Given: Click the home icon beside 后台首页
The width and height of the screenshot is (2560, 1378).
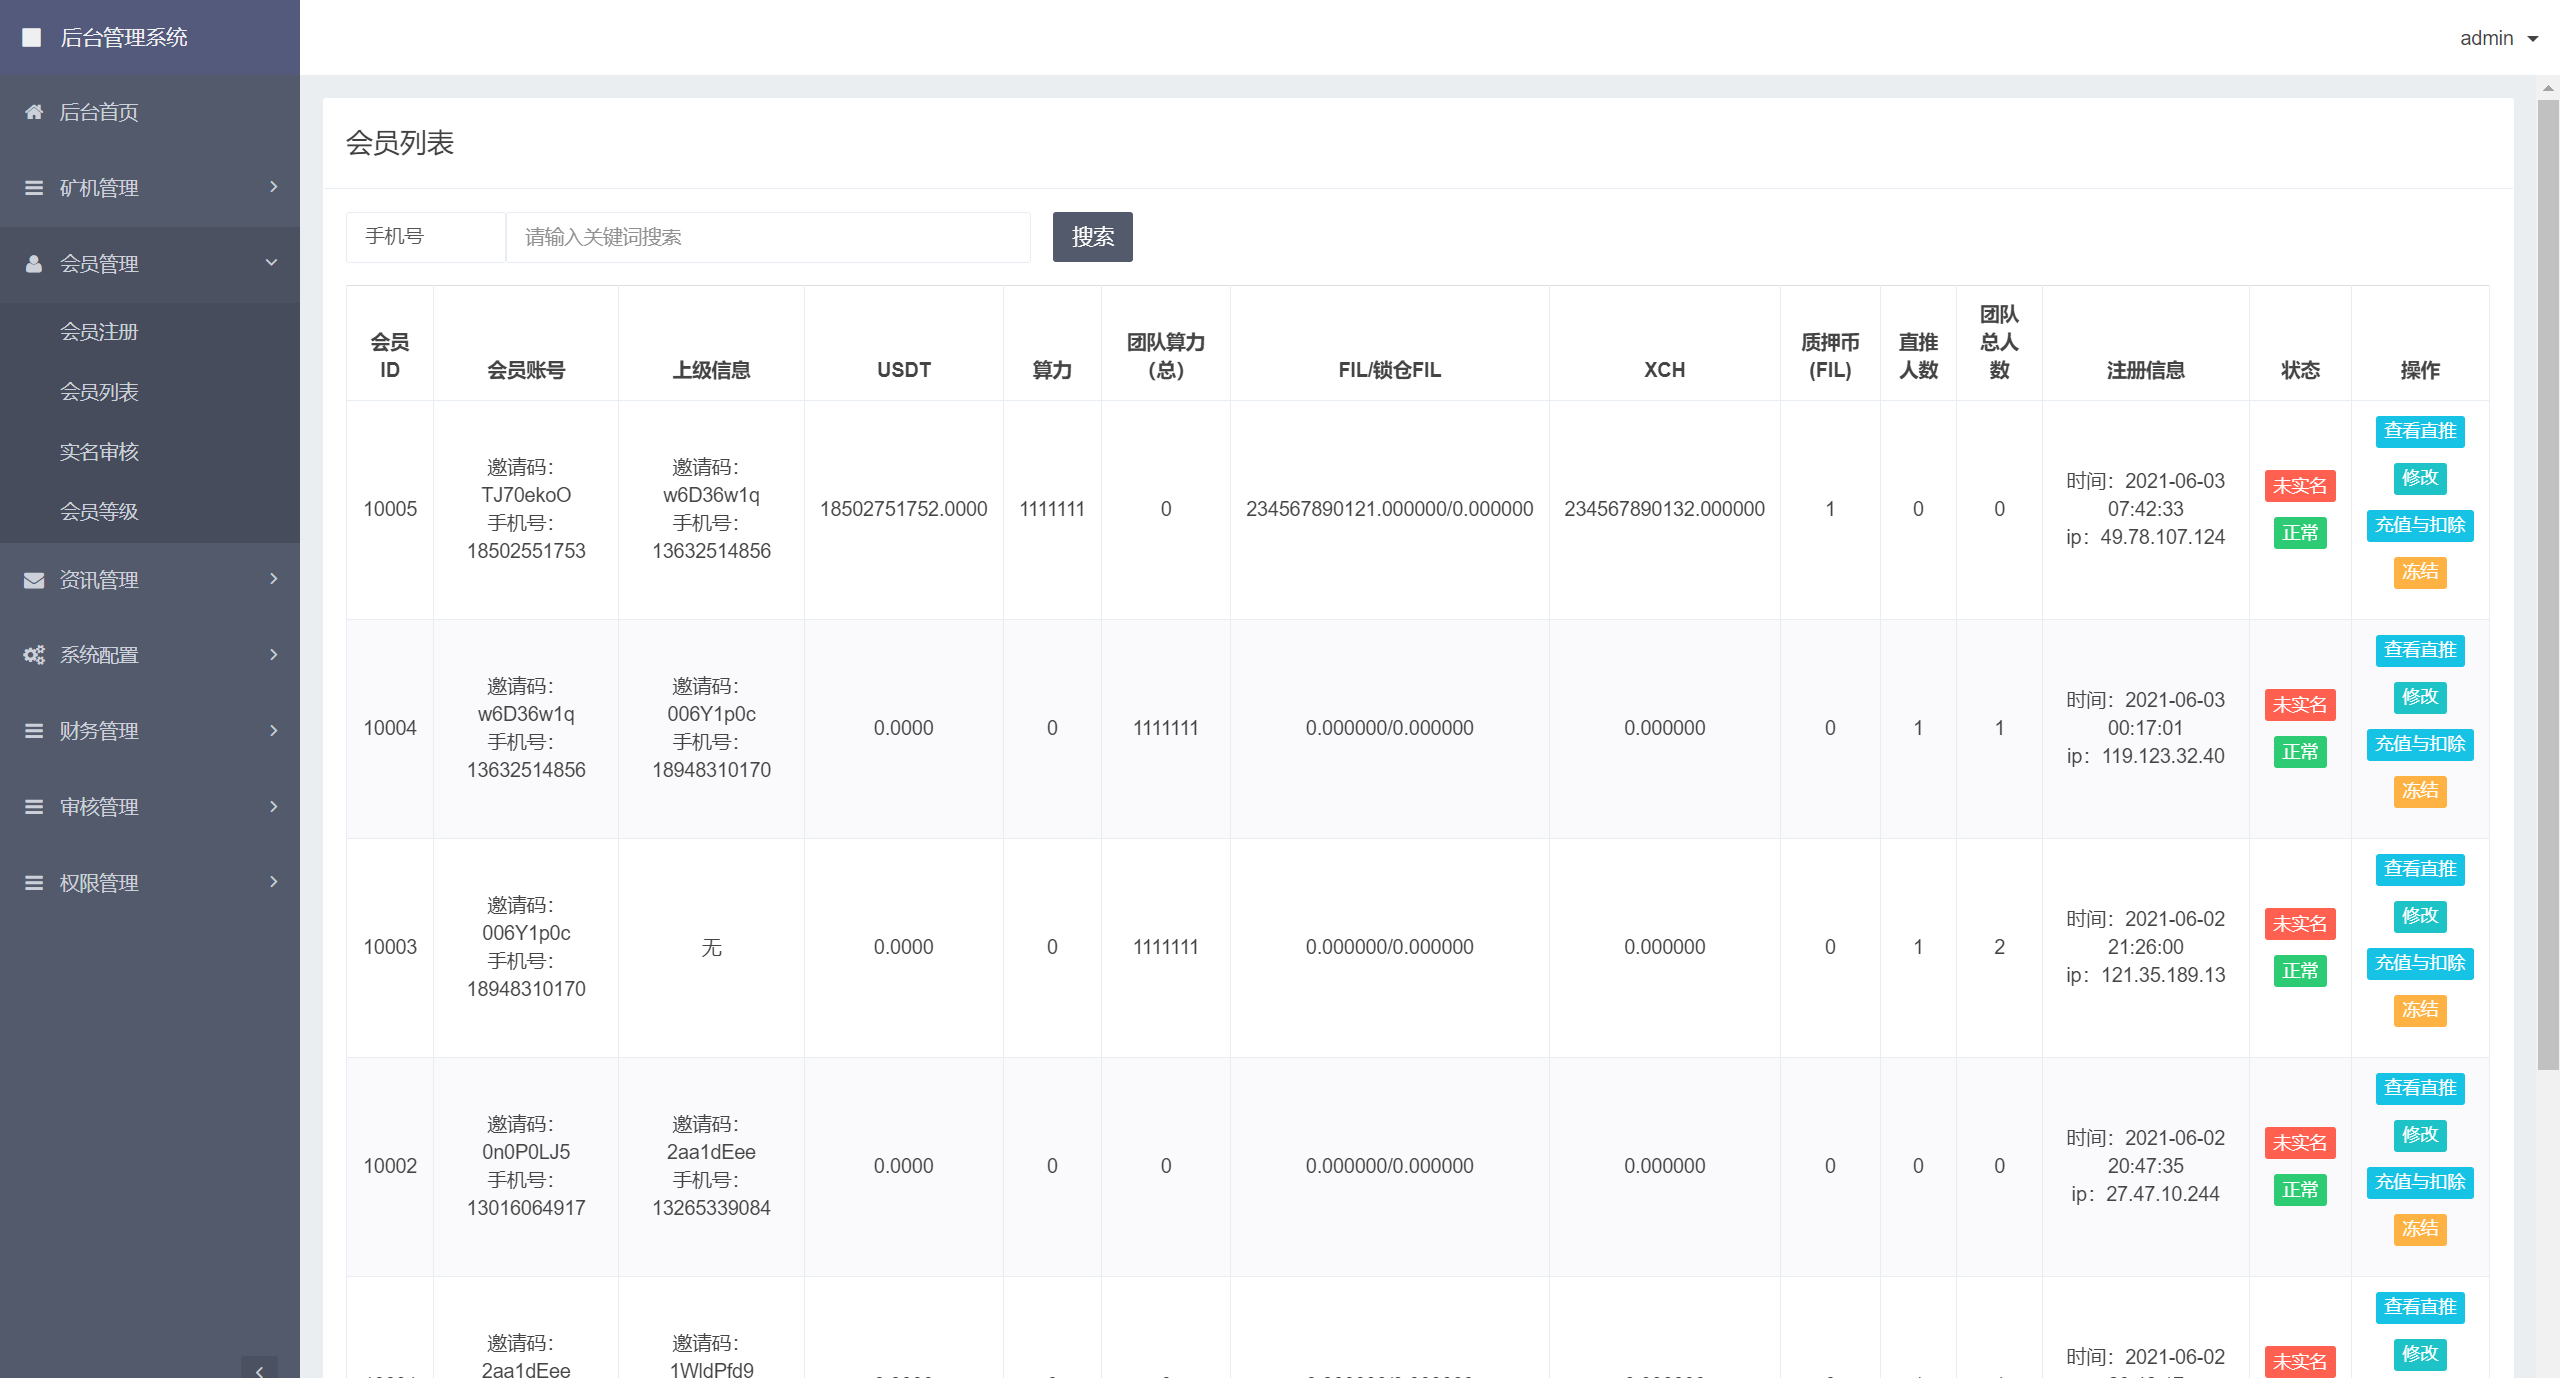Looking at the screenshot, I should [34, 112].
